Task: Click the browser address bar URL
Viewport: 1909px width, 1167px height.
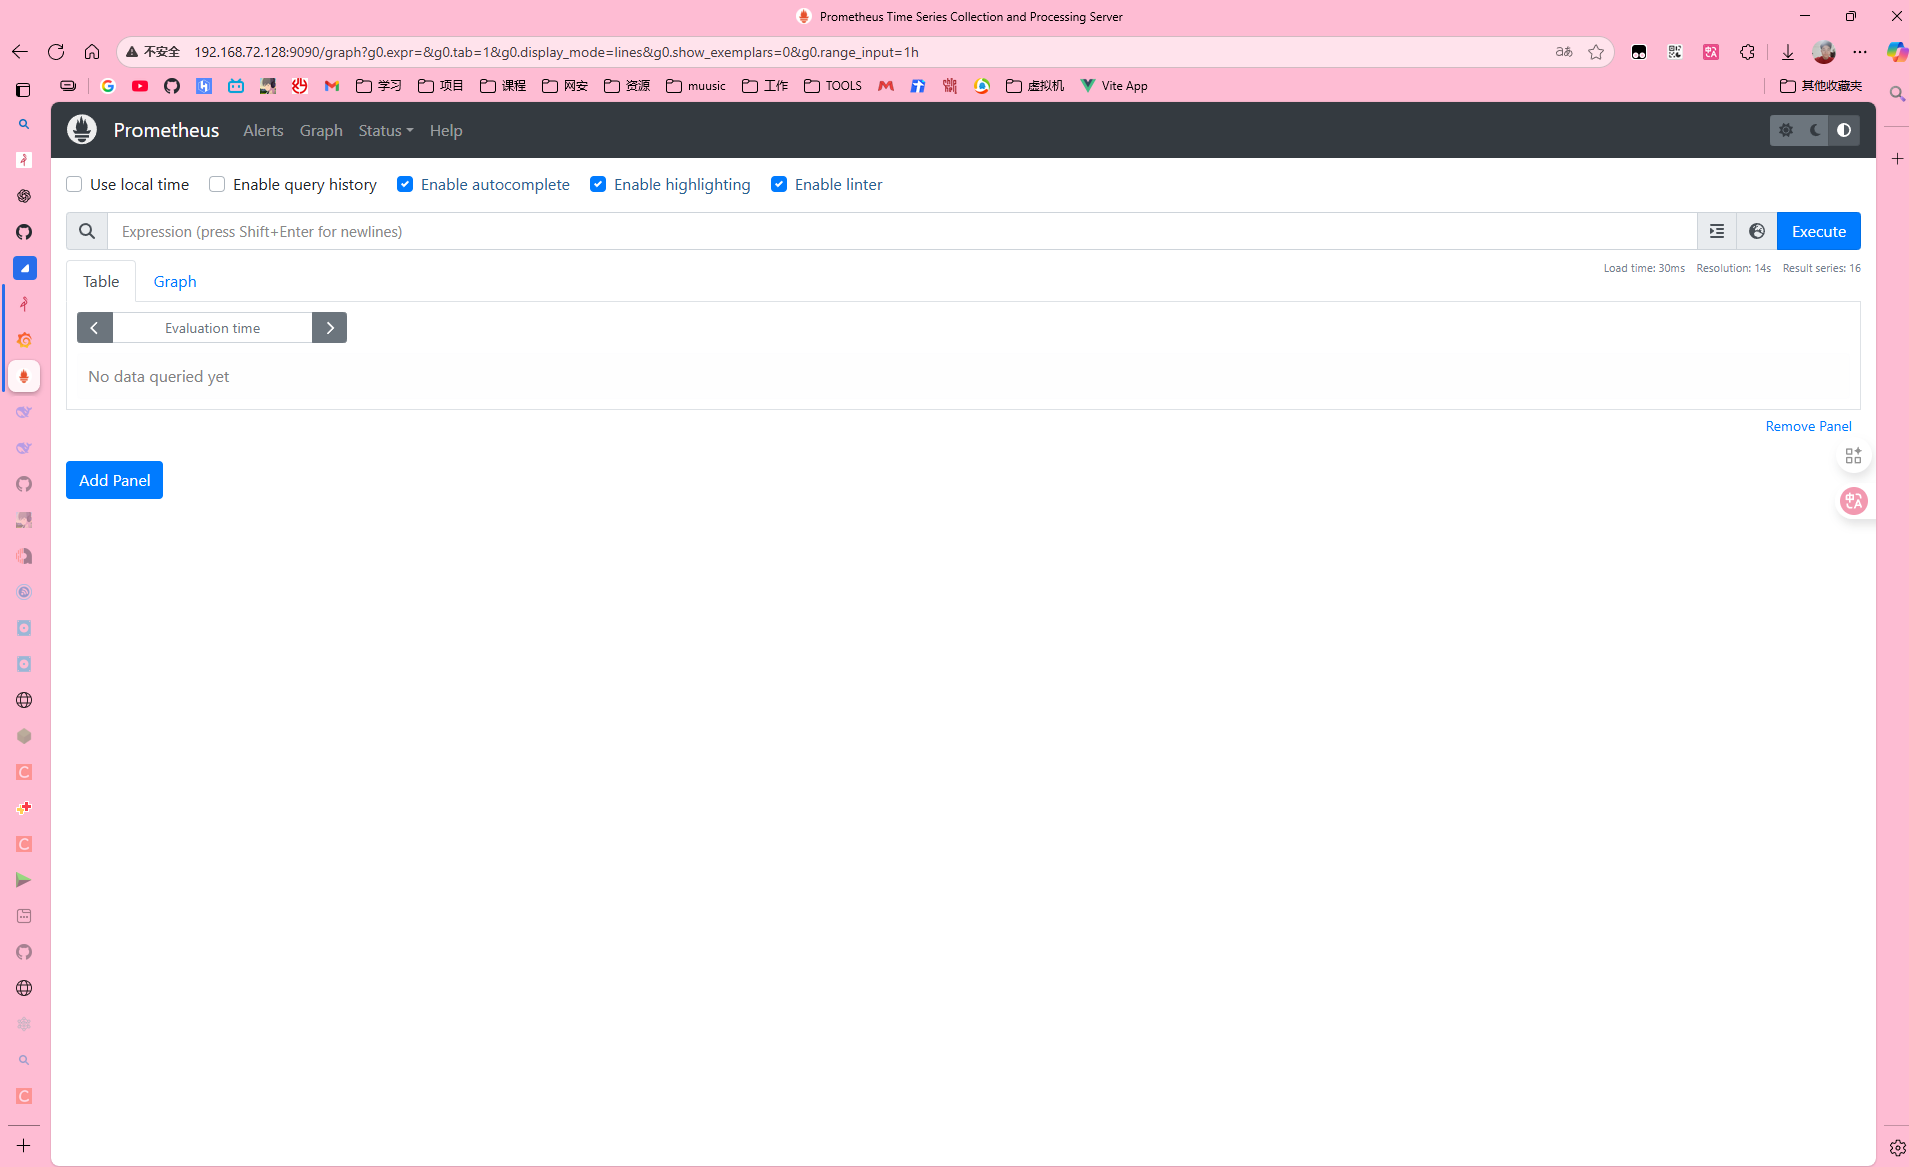Action: 556,52
